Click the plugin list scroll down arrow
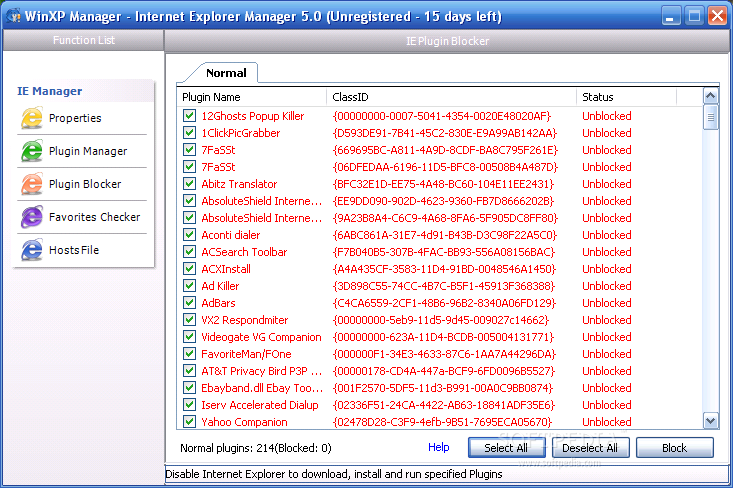The width and height of the screenshot is (733, 488). (711, 421)
